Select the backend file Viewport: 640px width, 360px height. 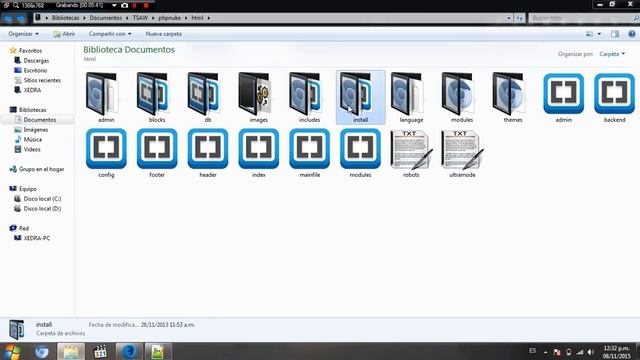614,93
